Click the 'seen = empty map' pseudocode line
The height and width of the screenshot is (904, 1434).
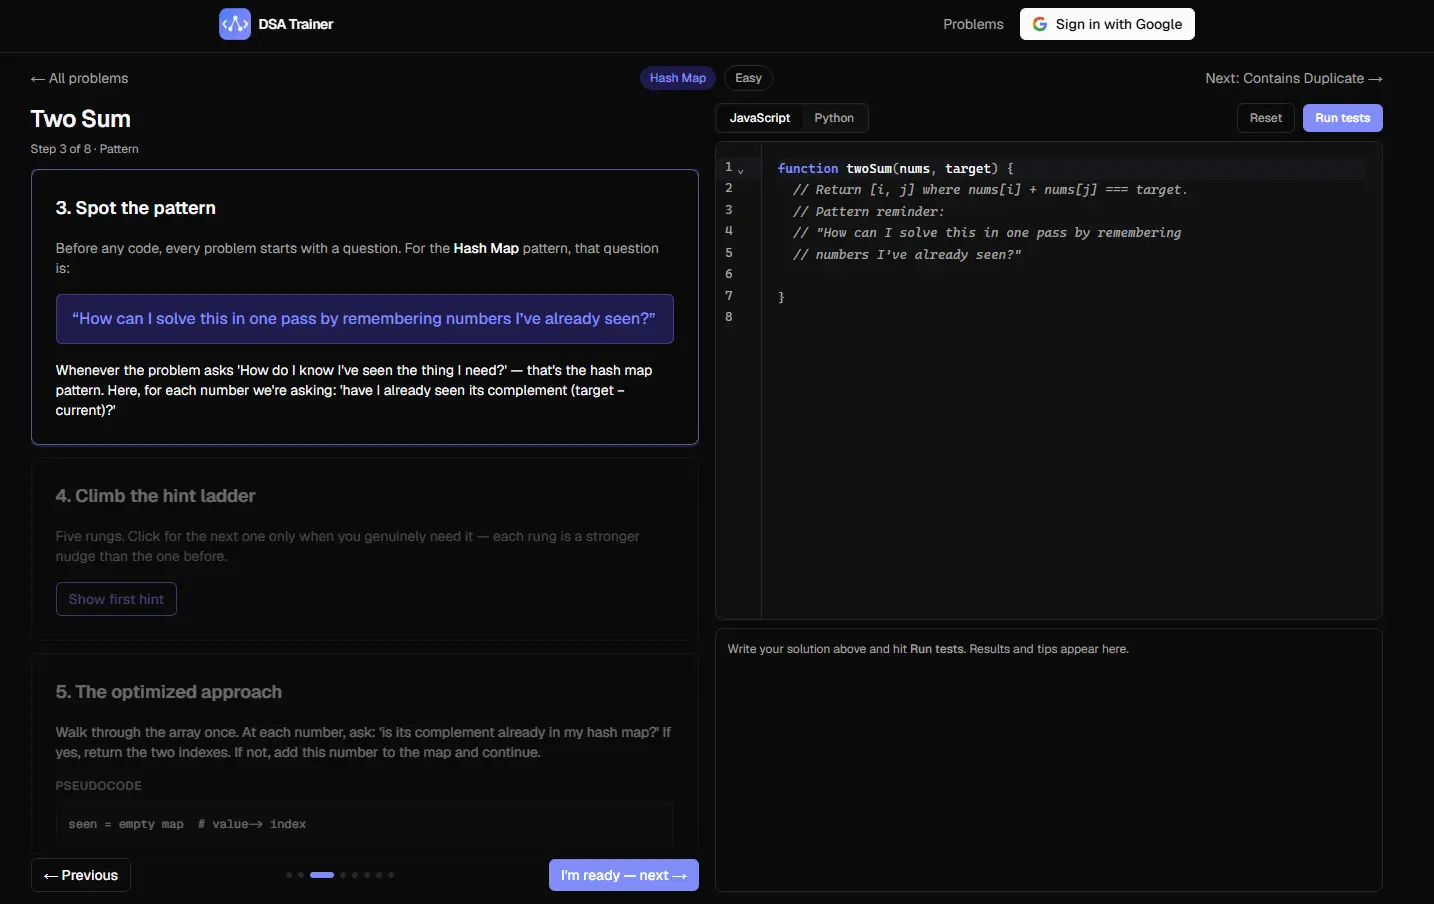click(187, 824)
